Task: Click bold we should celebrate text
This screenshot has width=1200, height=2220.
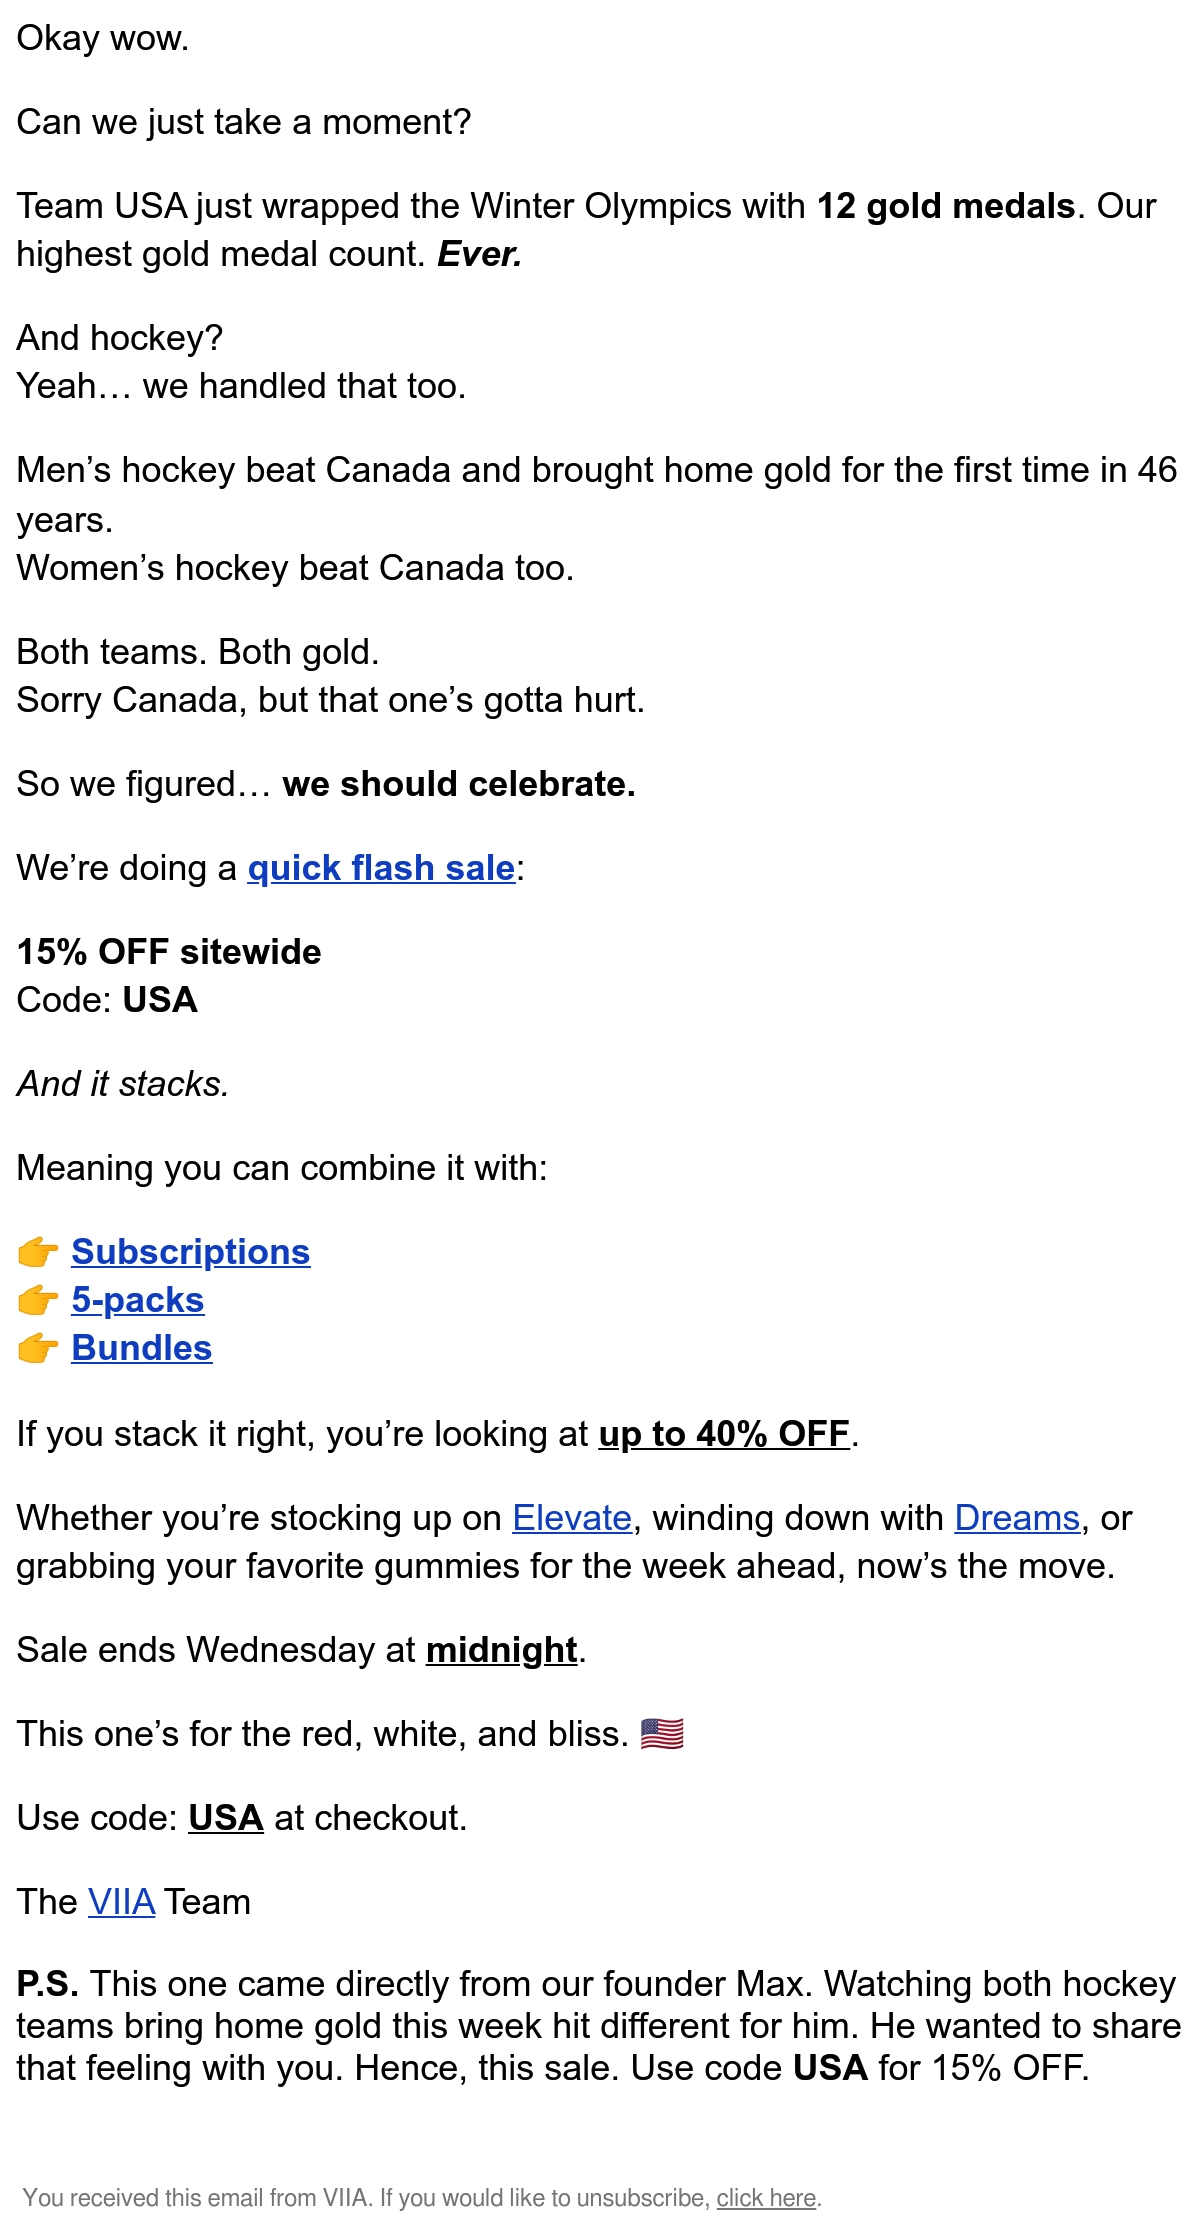Action: tap(459, 784)
